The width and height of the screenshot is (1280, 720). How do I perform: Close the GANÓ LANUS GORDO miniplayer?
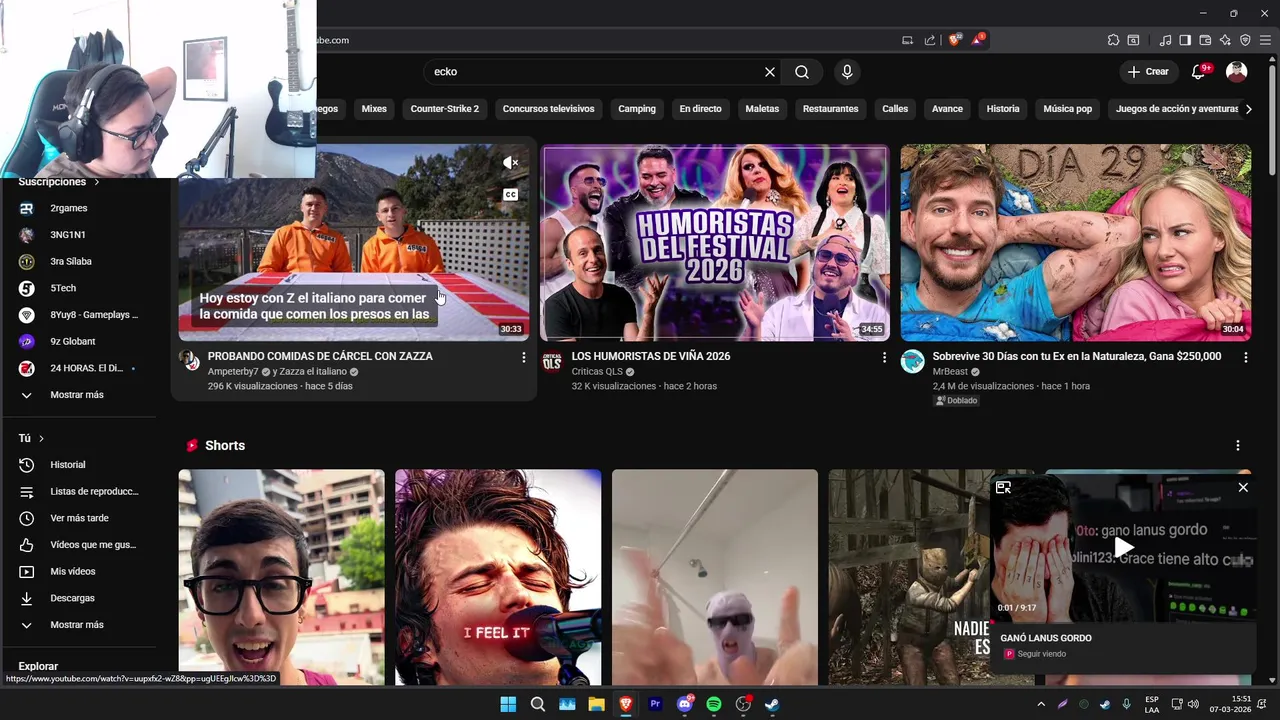click(1243, 488)
